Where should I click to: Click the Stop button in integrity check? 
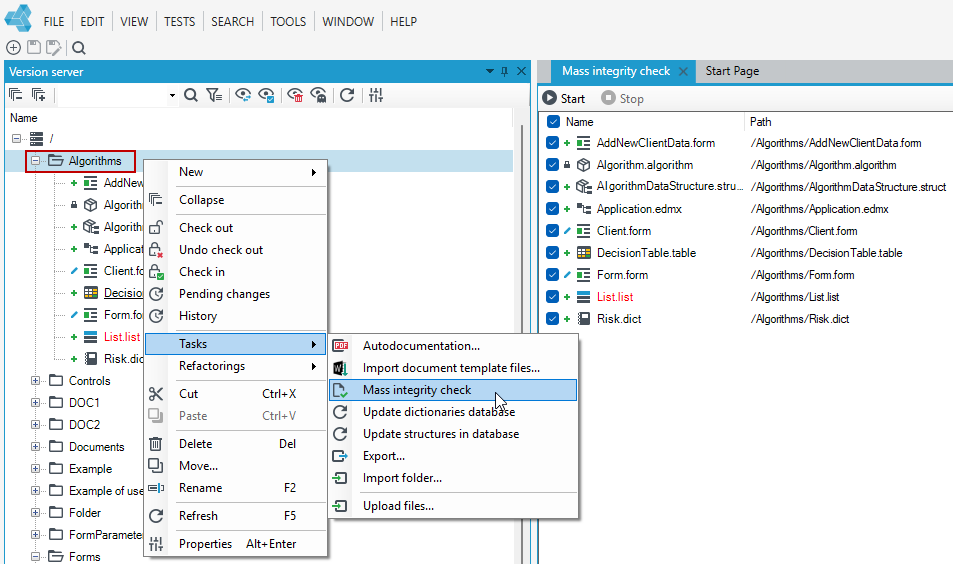[x=622, y=98]
